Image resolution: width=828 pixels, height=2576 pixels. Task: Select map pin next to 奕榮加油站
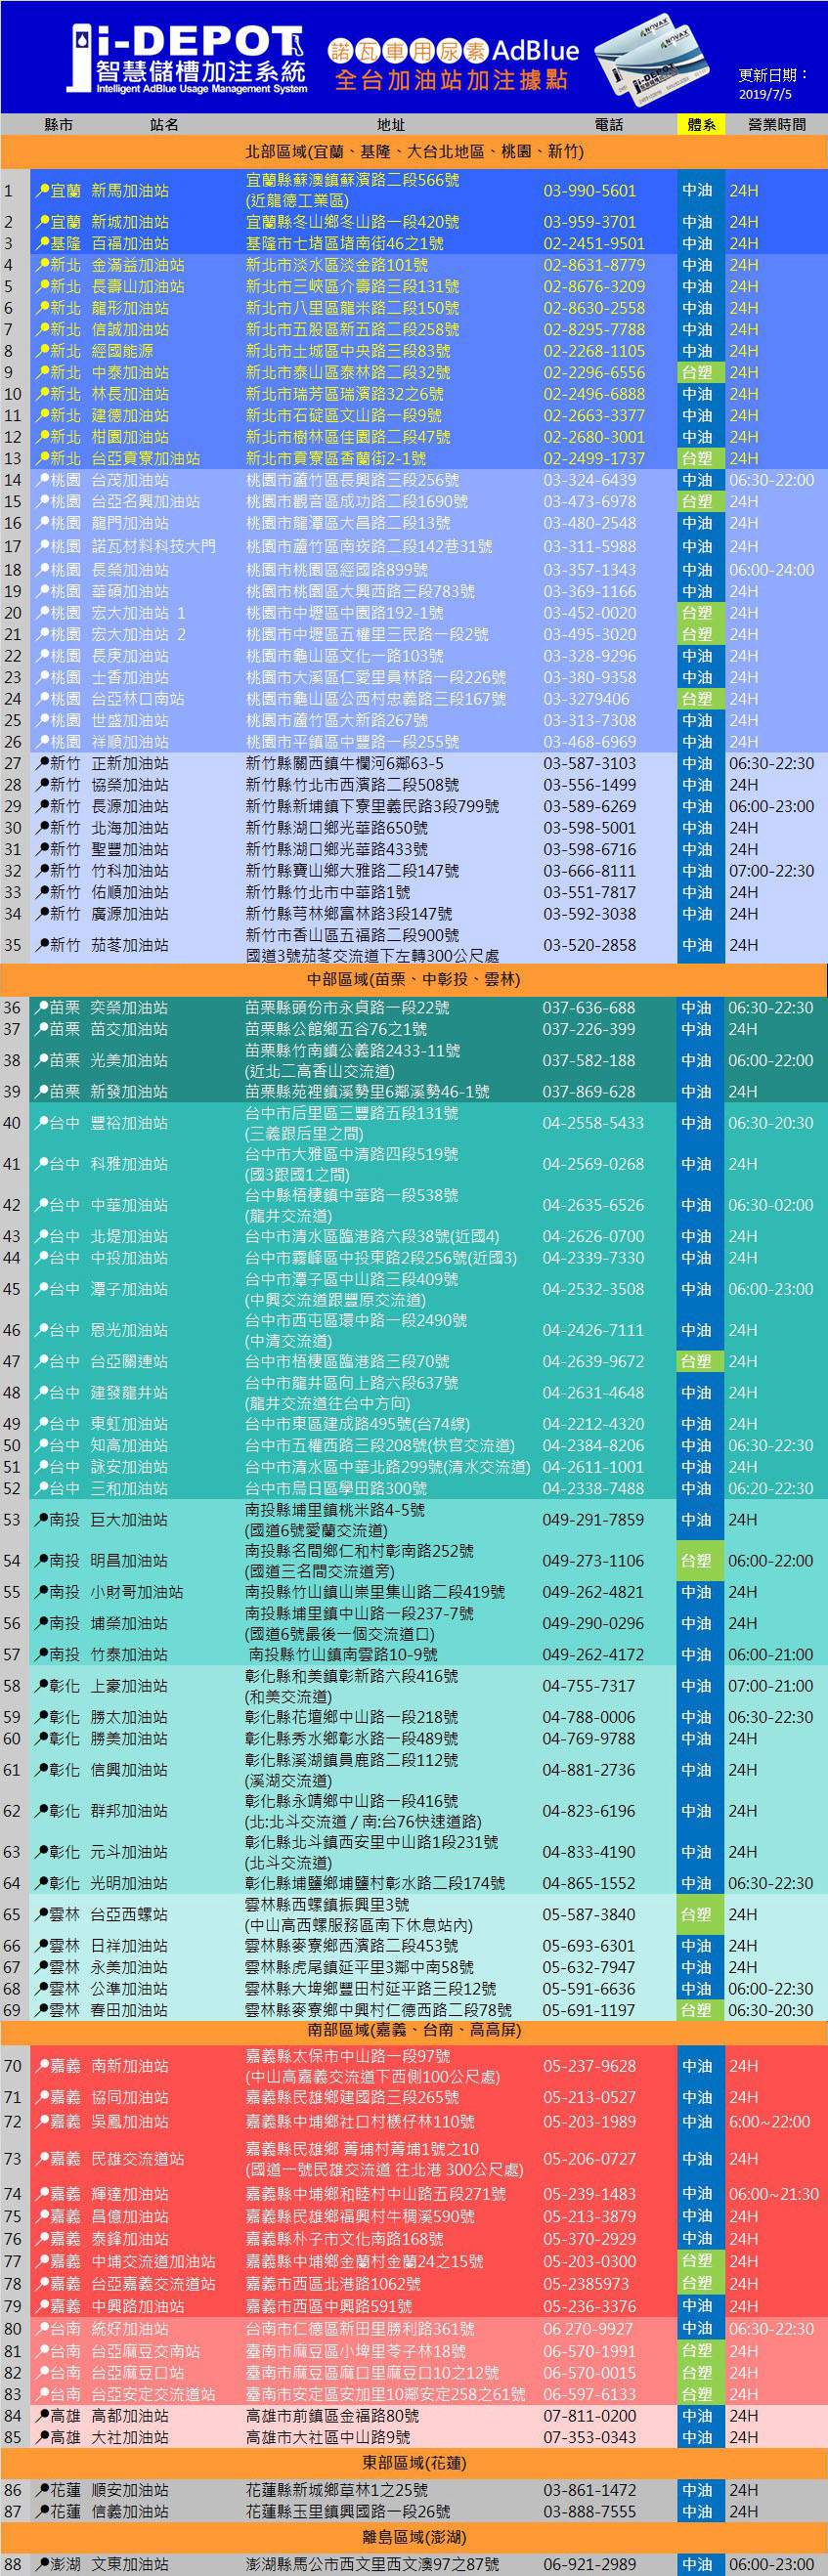coord(42,1008)
